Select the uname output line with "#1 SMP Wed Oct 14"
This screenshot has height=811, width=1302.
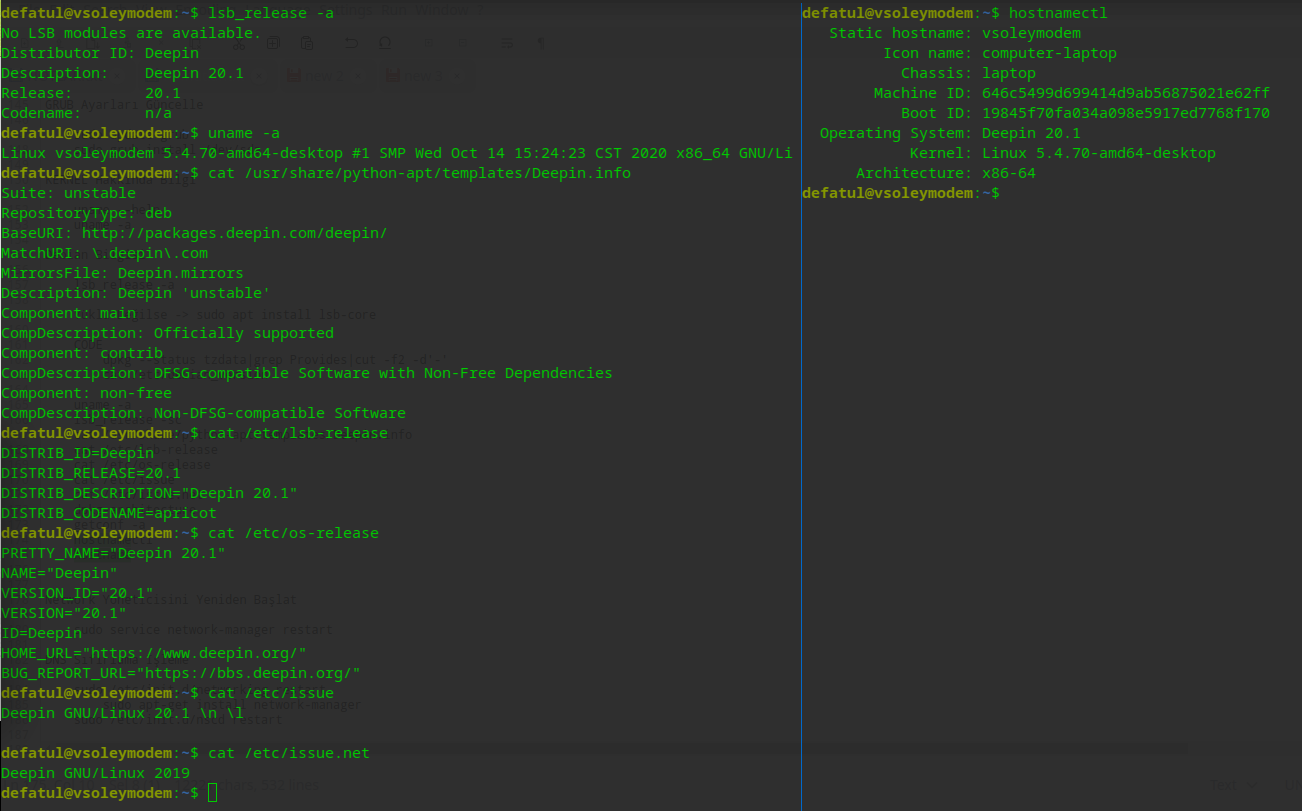pos(397,153)
